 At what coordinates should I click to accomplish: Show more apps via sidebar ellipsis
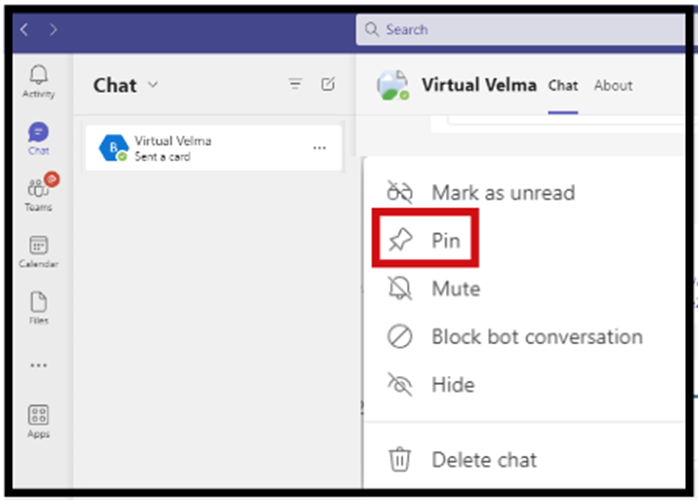39,366
